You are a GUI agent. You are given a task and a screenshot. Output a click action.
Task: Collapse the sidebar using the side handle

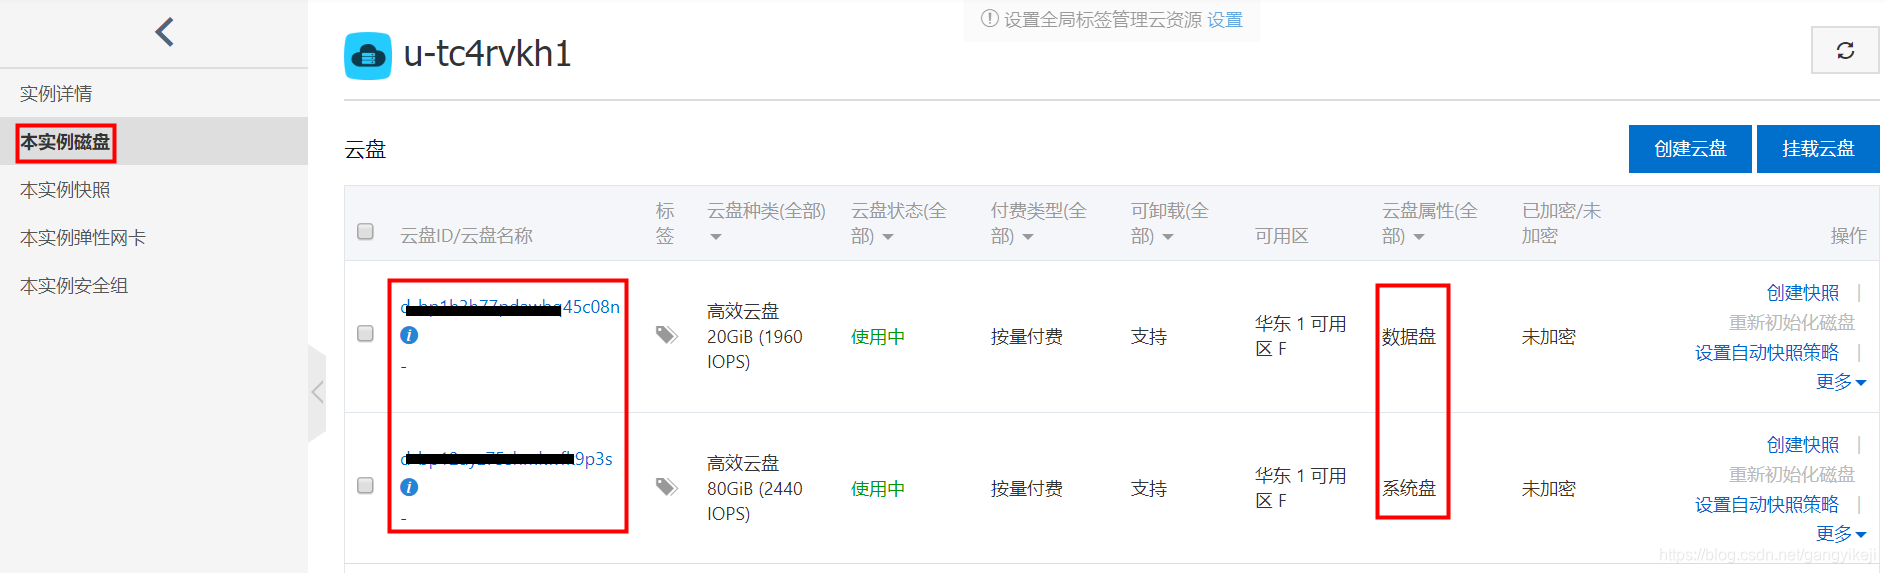click(x=317, y=392)
